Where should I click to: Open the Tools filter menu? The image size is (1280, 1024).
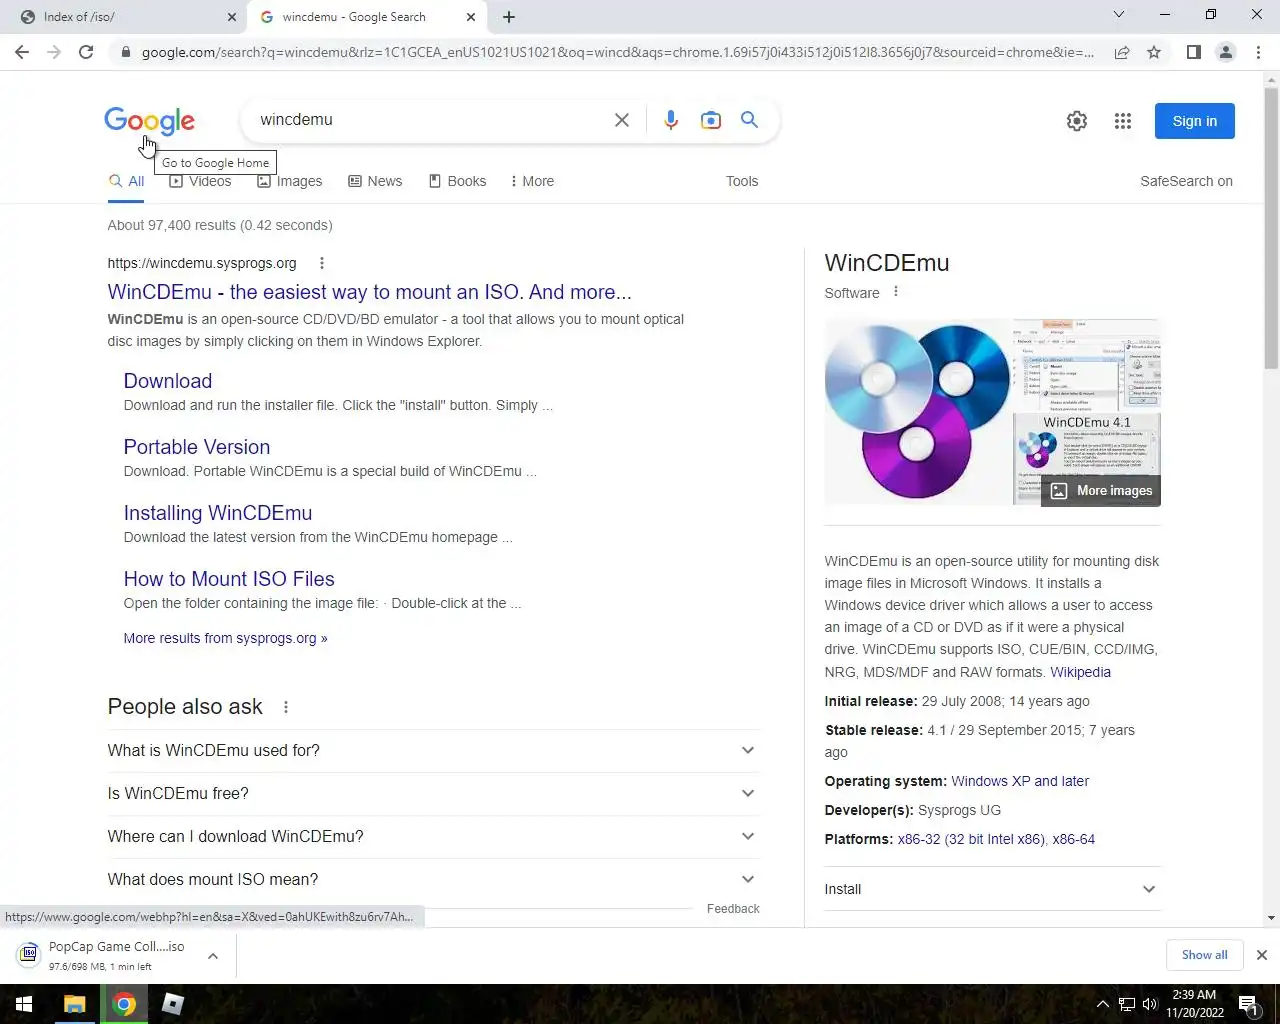[x=742, y=181]
